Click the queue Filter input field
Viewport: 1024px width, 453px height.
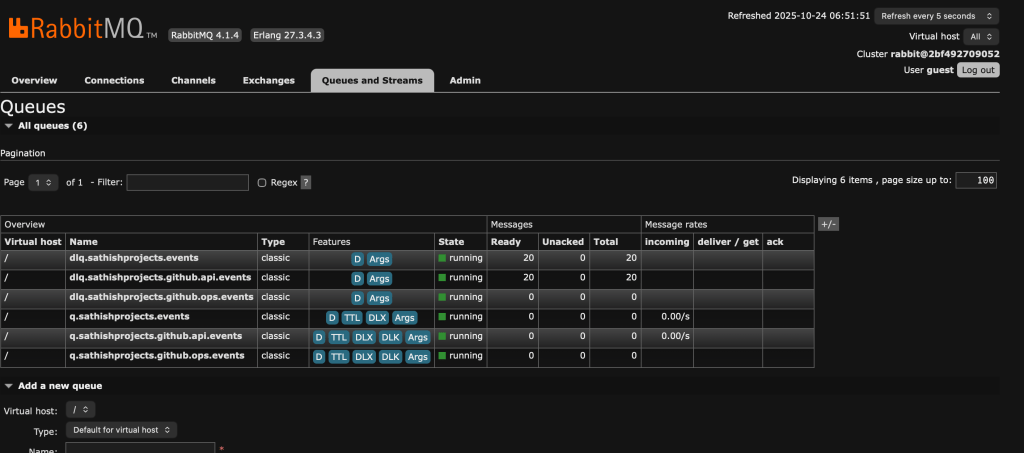point(187,183)
